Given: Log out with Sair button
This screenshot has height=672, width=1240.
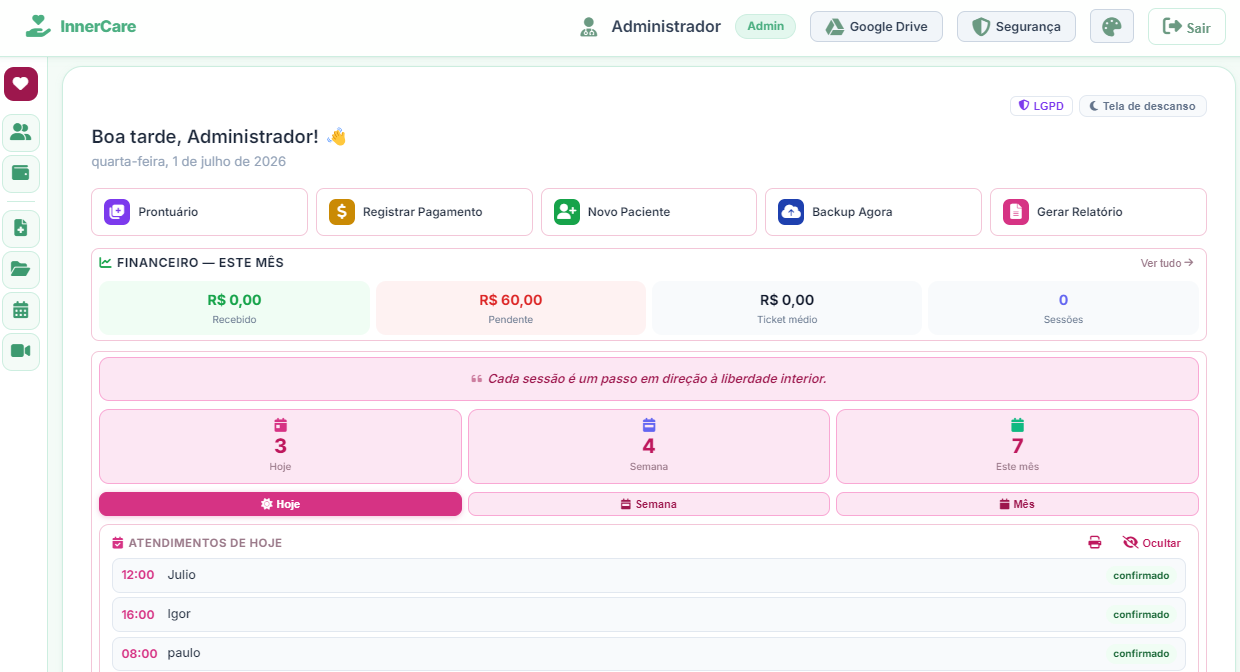Looking at the screenshot, I should click(1186, 27).
